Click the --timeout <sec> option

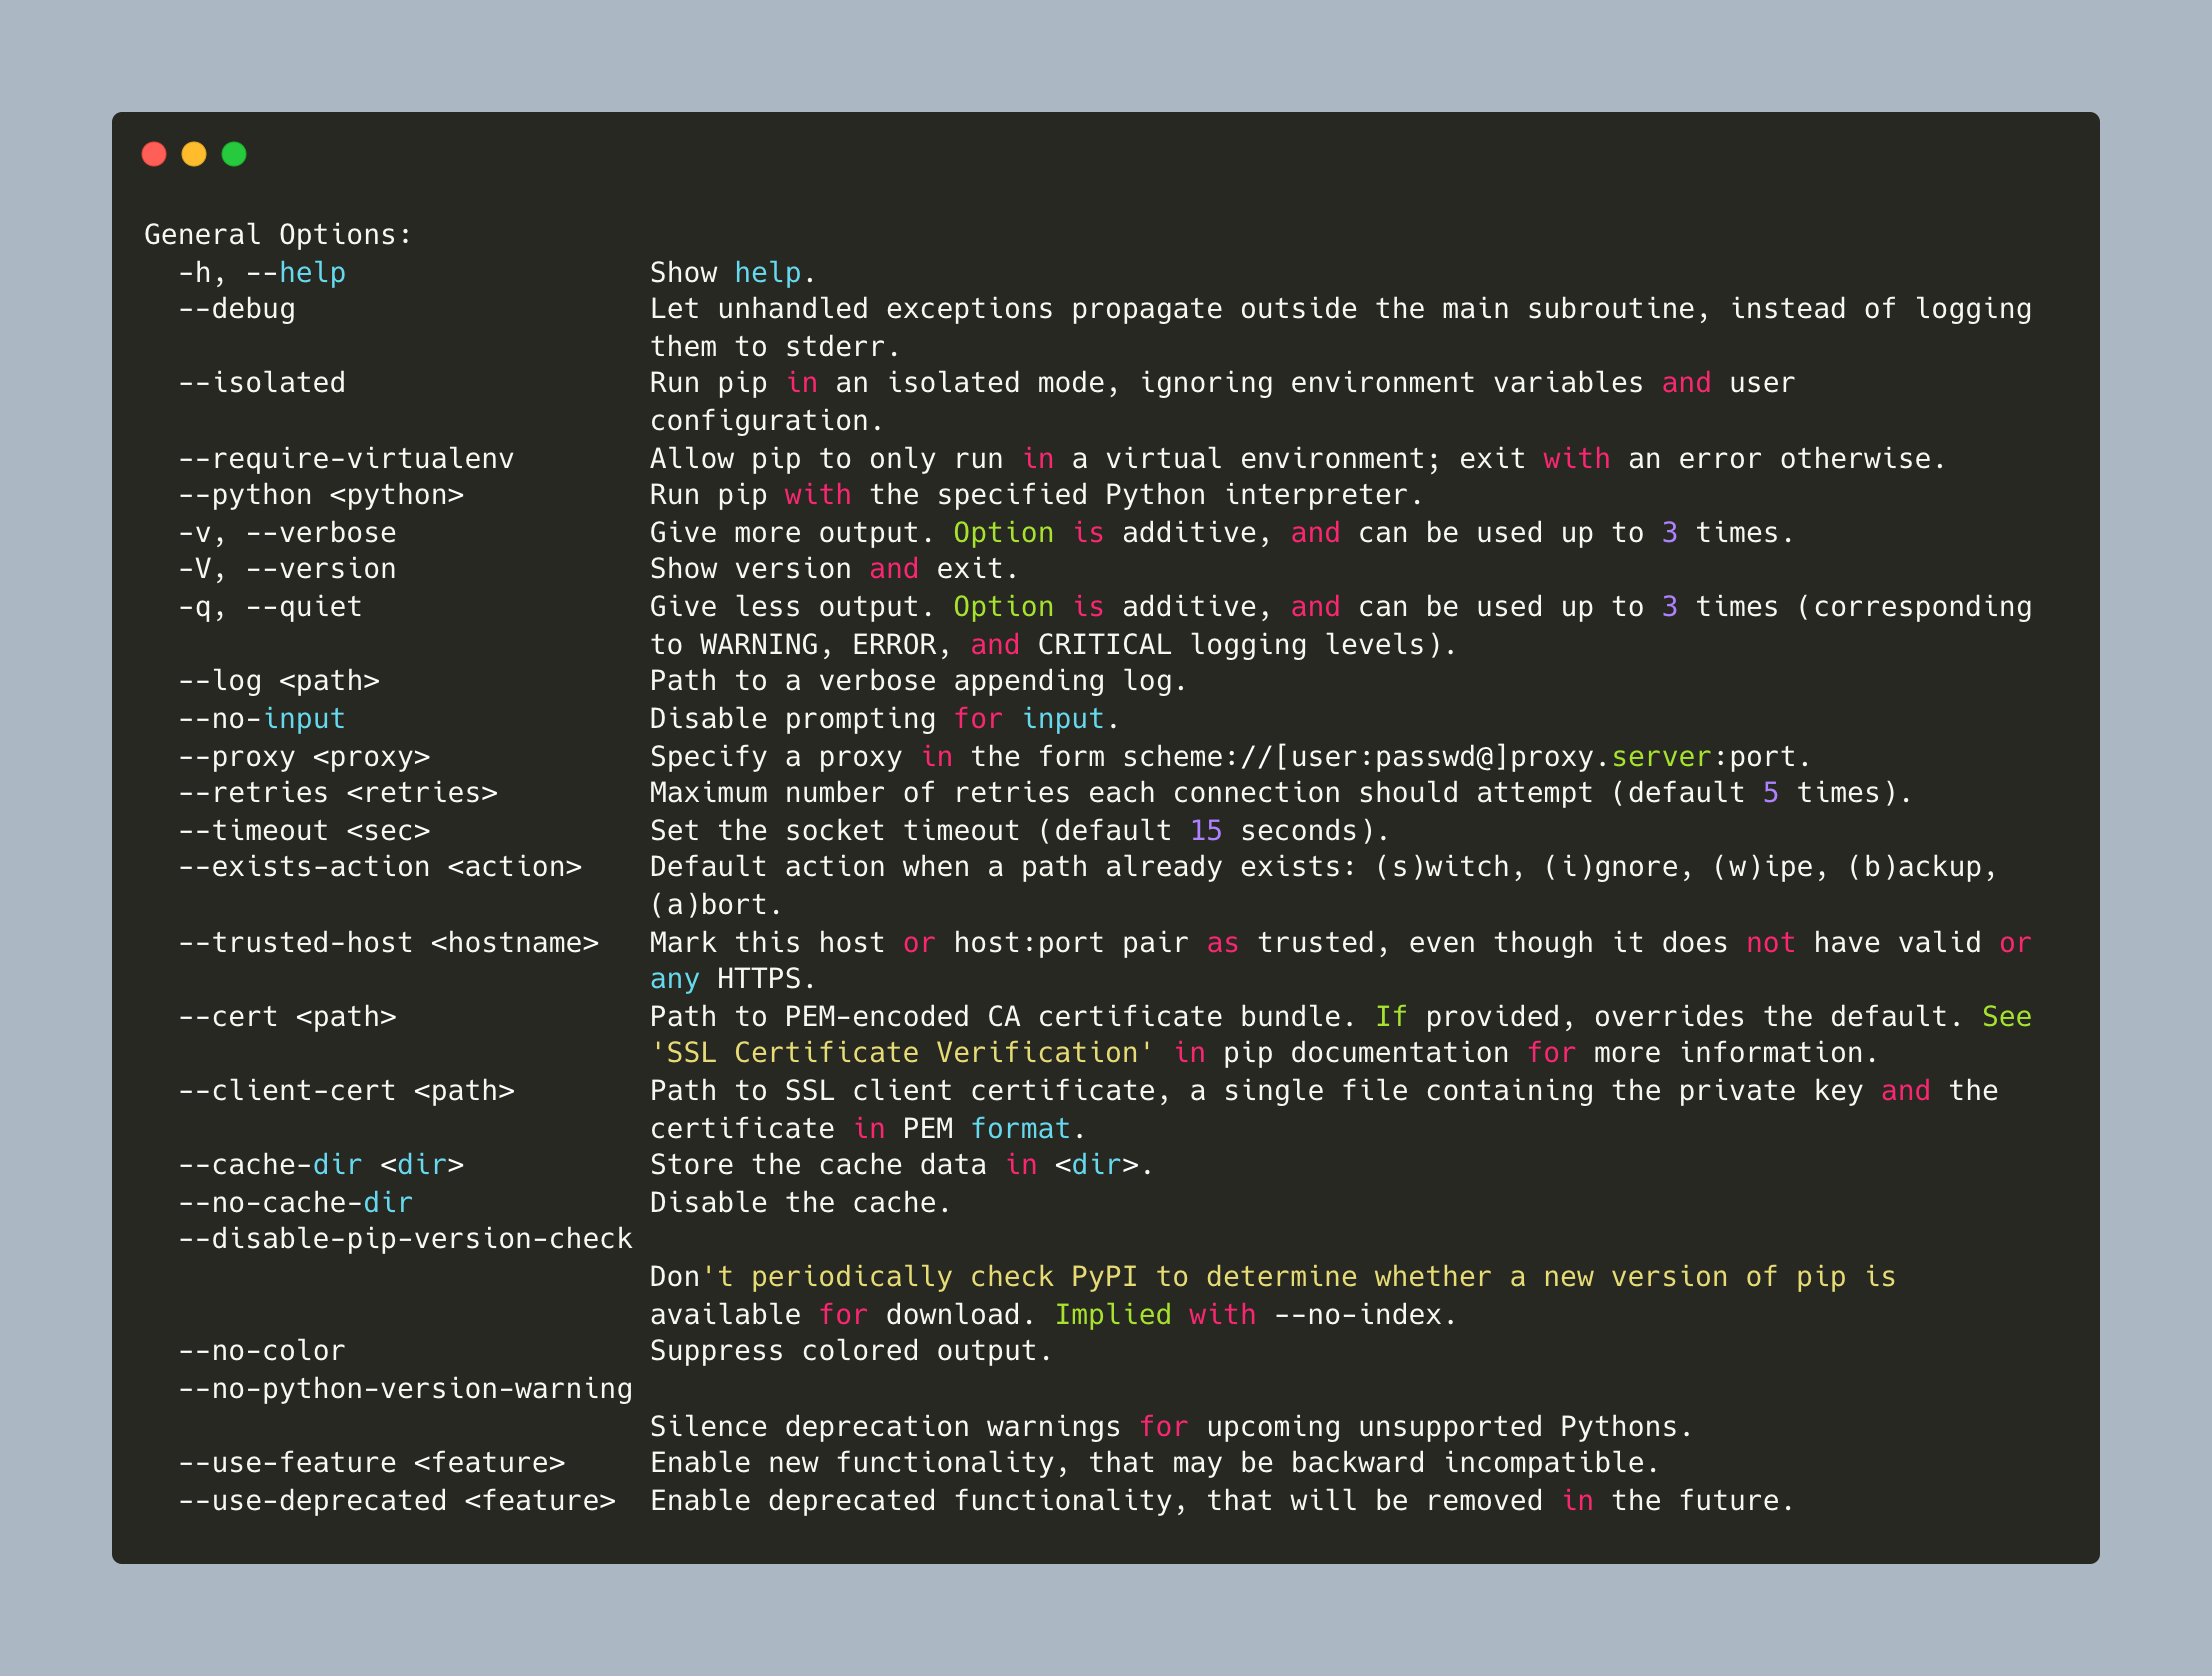(304, 831)
